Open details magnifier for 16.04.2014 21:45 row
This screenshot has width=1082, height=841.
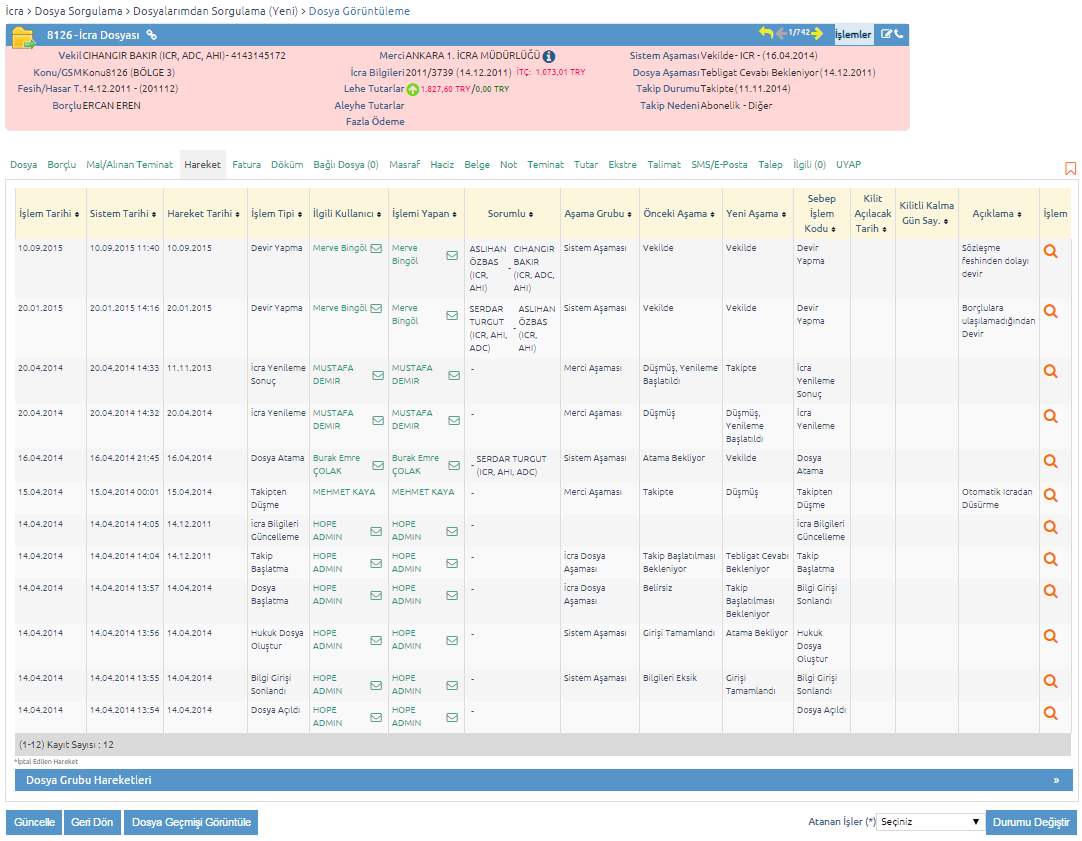pos(1050,461)
